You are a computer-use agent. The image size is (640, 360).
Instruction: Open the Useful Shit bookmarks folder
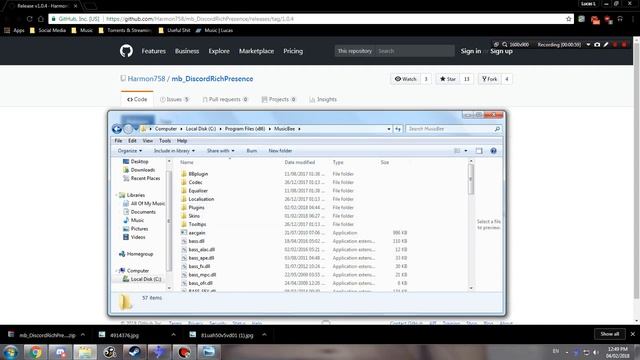tap(174, 30)
